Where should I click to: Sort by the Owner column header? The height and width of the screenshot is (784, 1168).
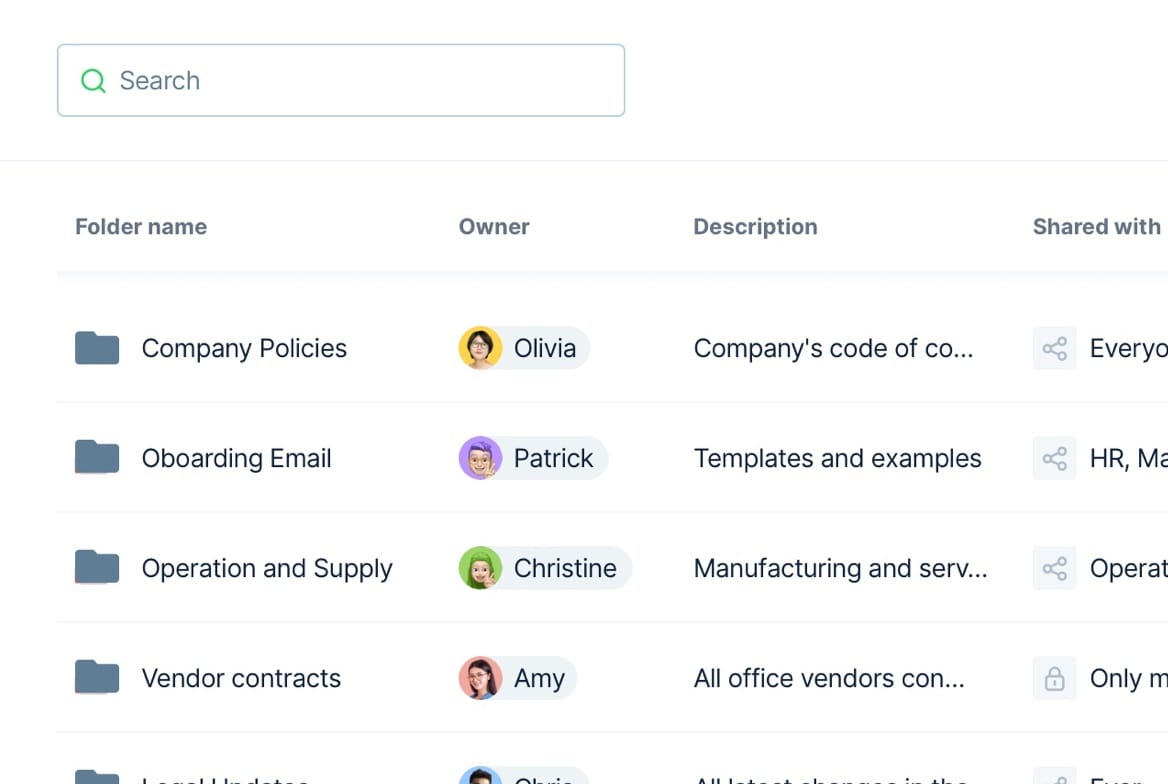[493, 227]
